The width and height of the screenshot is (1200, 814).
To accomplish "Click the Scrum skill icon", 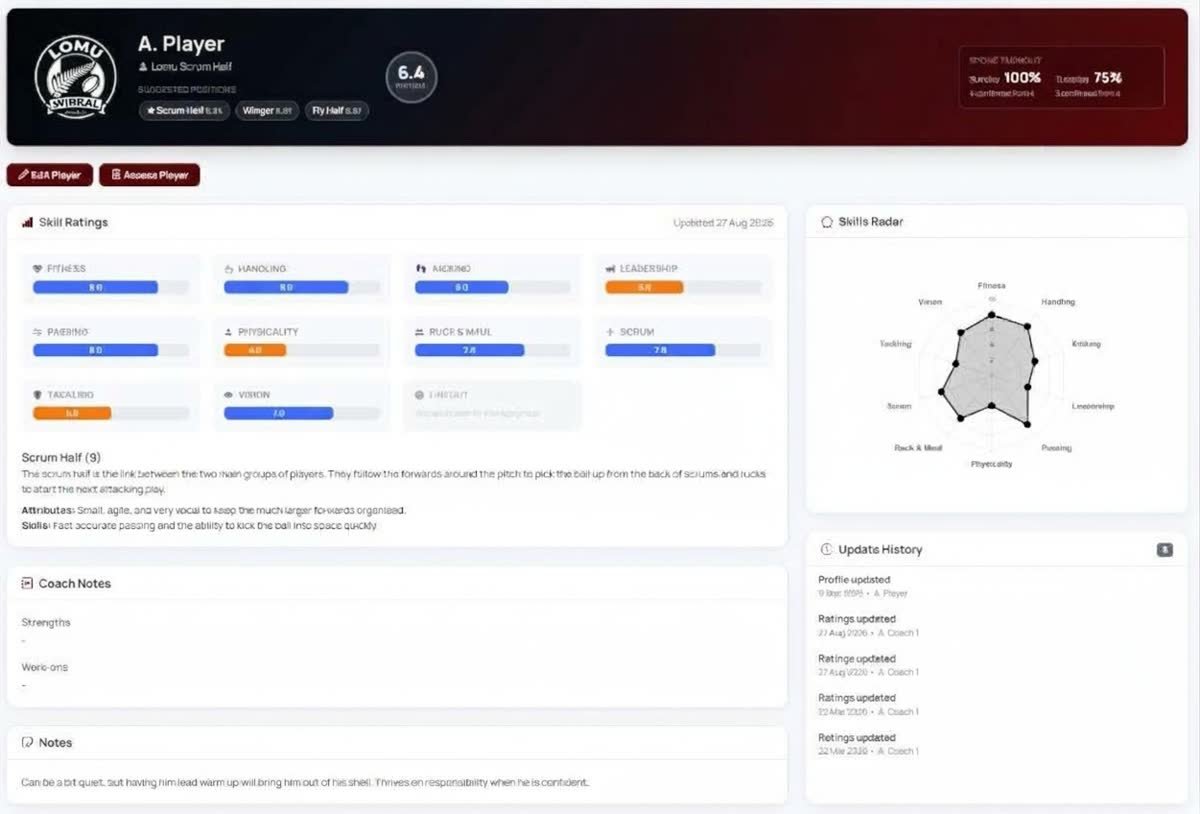I will click(x=611, y=332).
